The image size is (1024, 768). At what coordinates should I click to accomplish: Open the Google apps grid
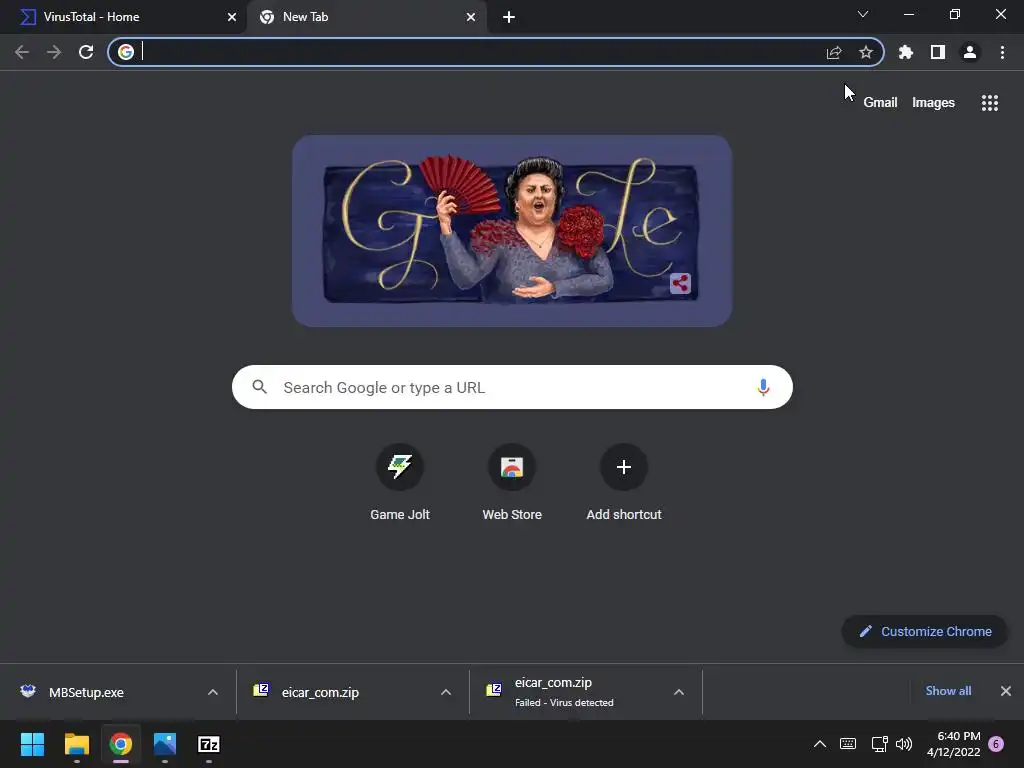tap(990, 103)
